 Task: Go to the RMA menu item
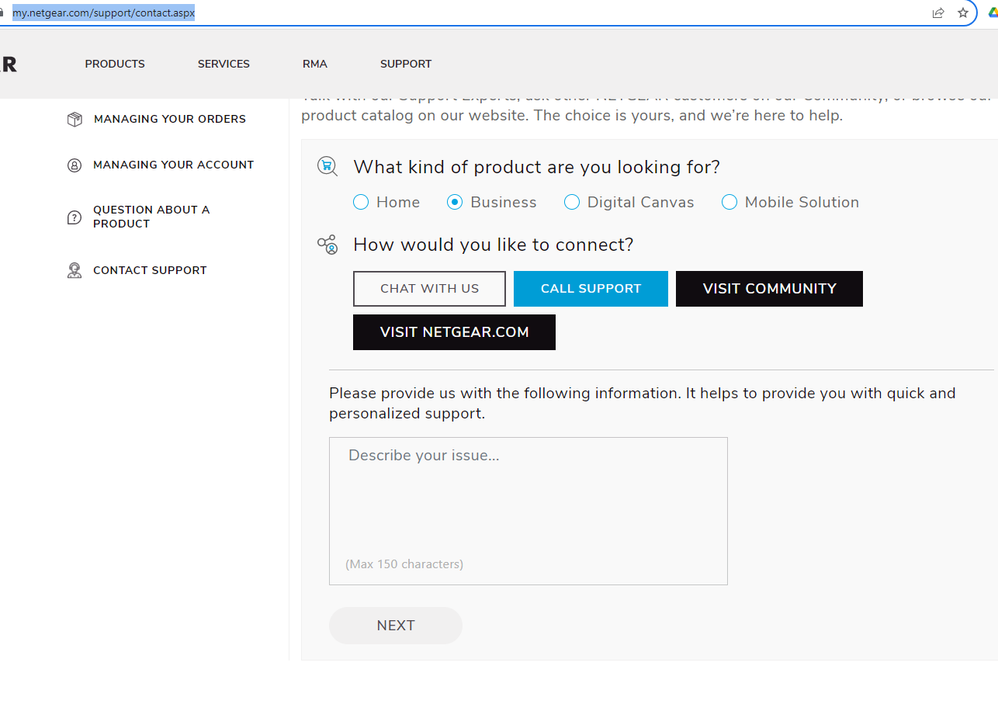[315, 64]
